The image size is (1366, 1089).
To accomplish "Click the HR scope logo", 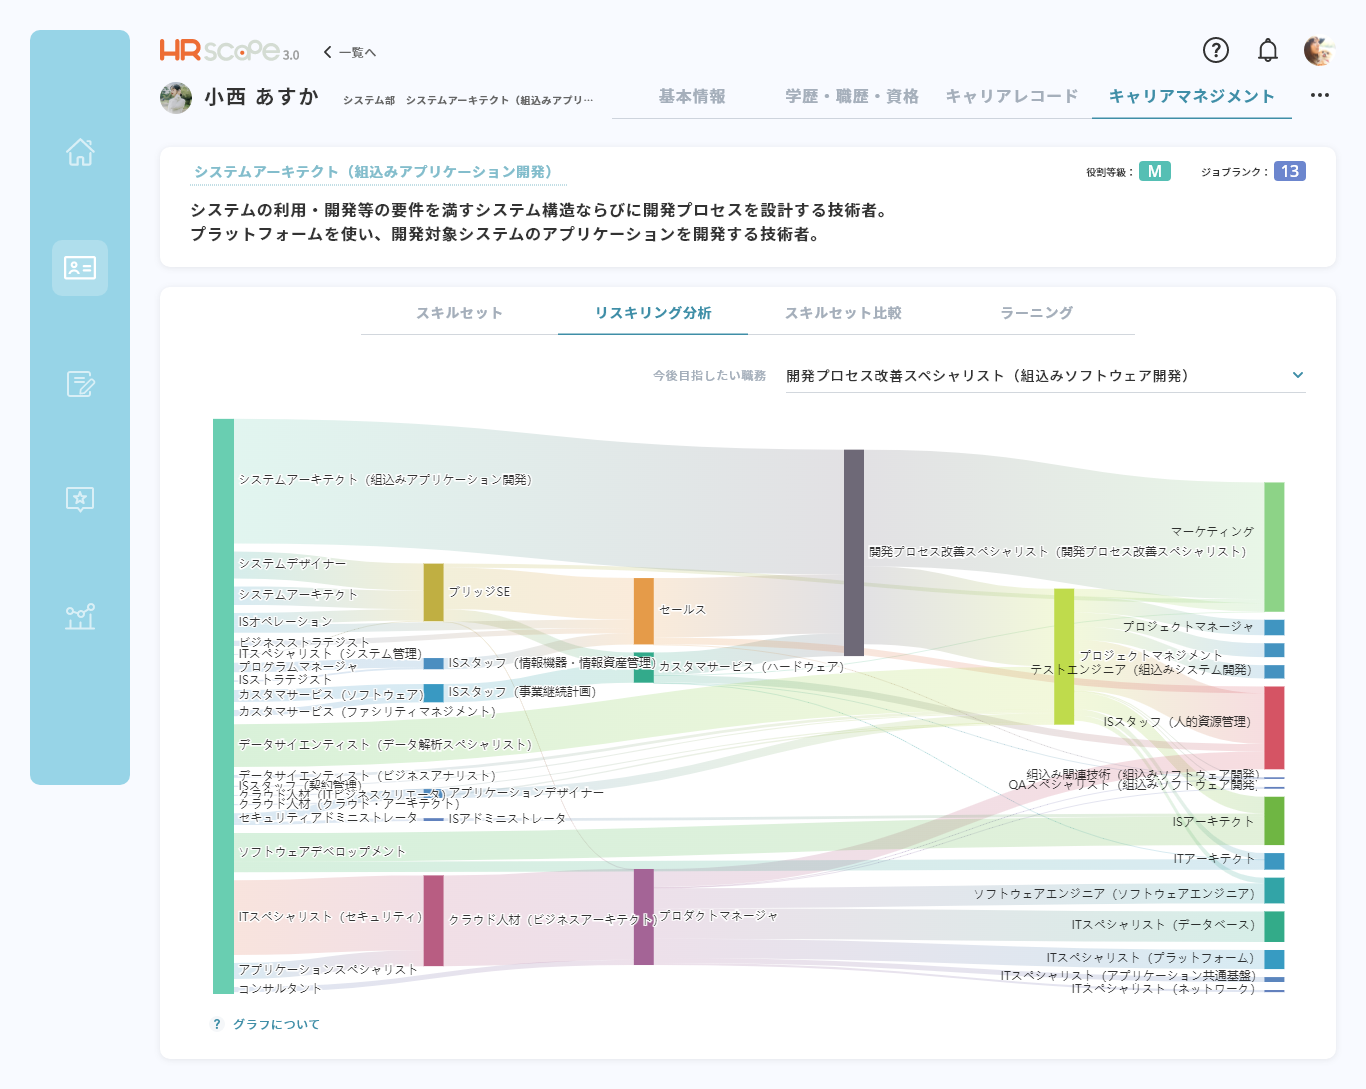I will (x=229, y=50).
